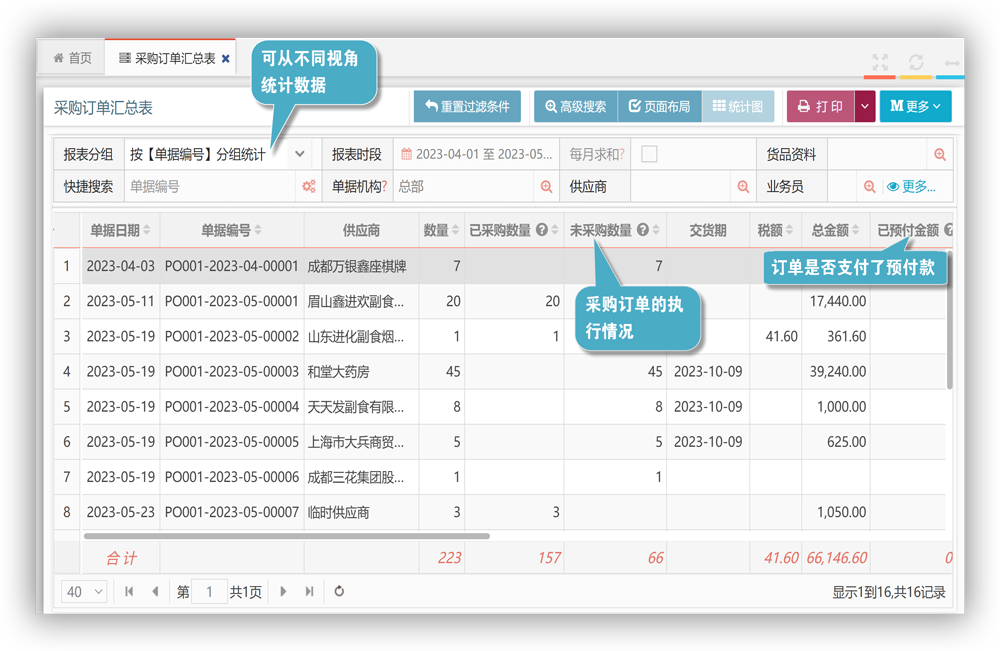The height and width of the screenshot is (651, 1000).
Task: Click the fullscreen expand icon at top right
Action: click(x=880, y=62)
